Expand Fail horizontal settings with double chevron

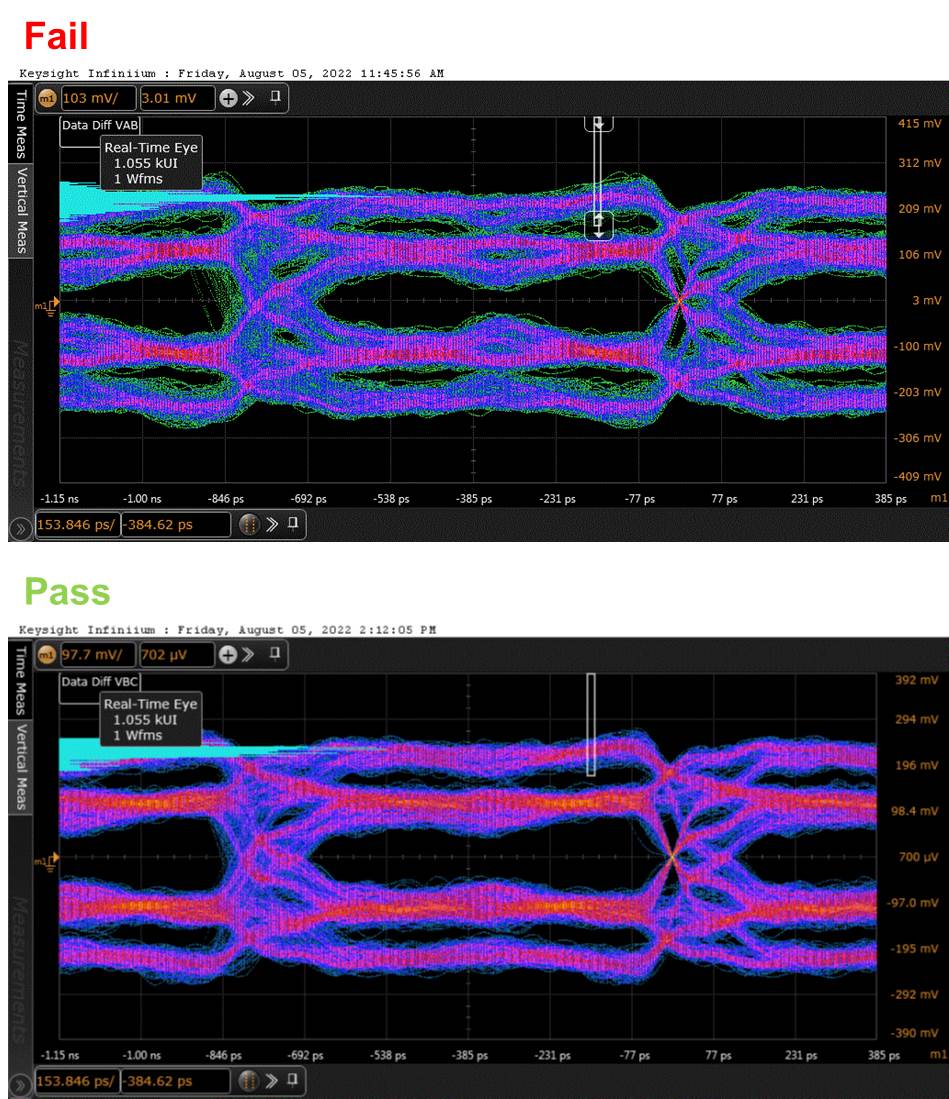pos(272,524)
